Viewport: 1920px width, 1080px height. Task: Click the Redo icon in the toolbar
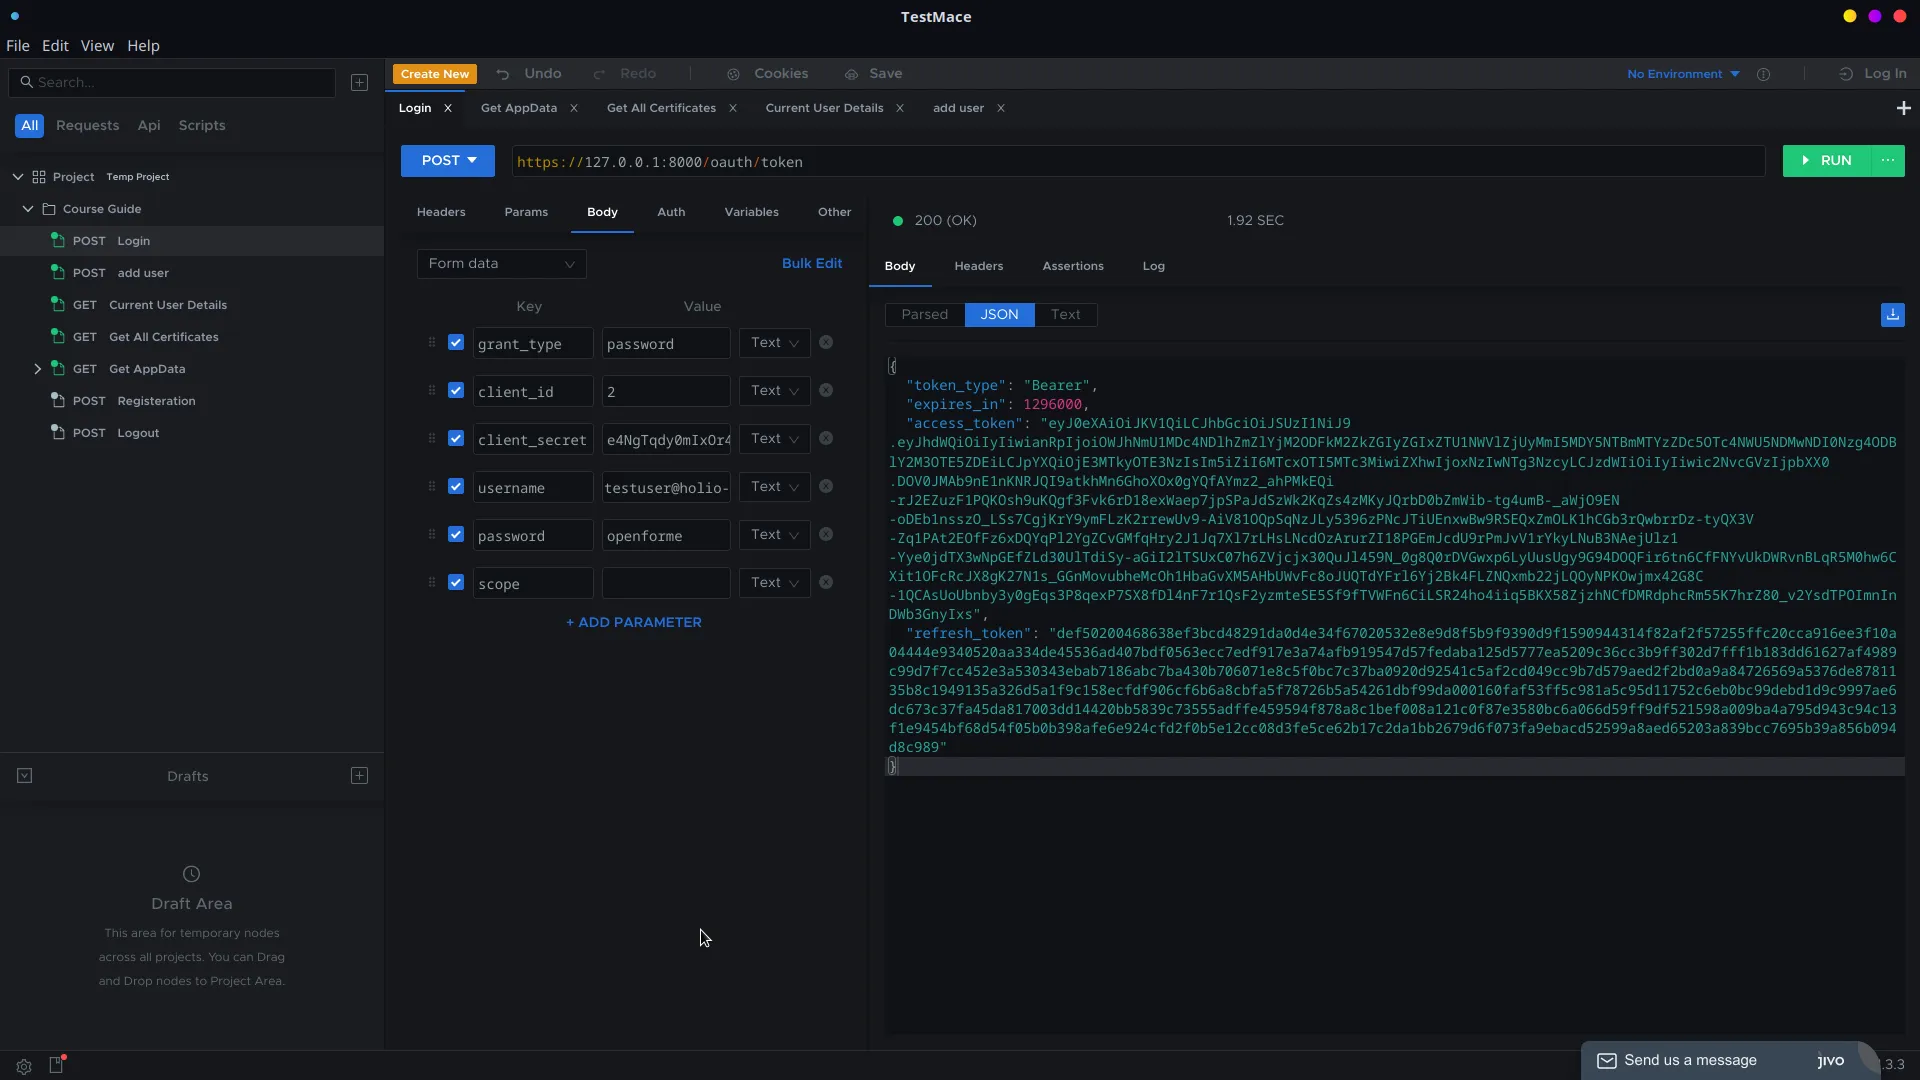click(x=600, y=73)
